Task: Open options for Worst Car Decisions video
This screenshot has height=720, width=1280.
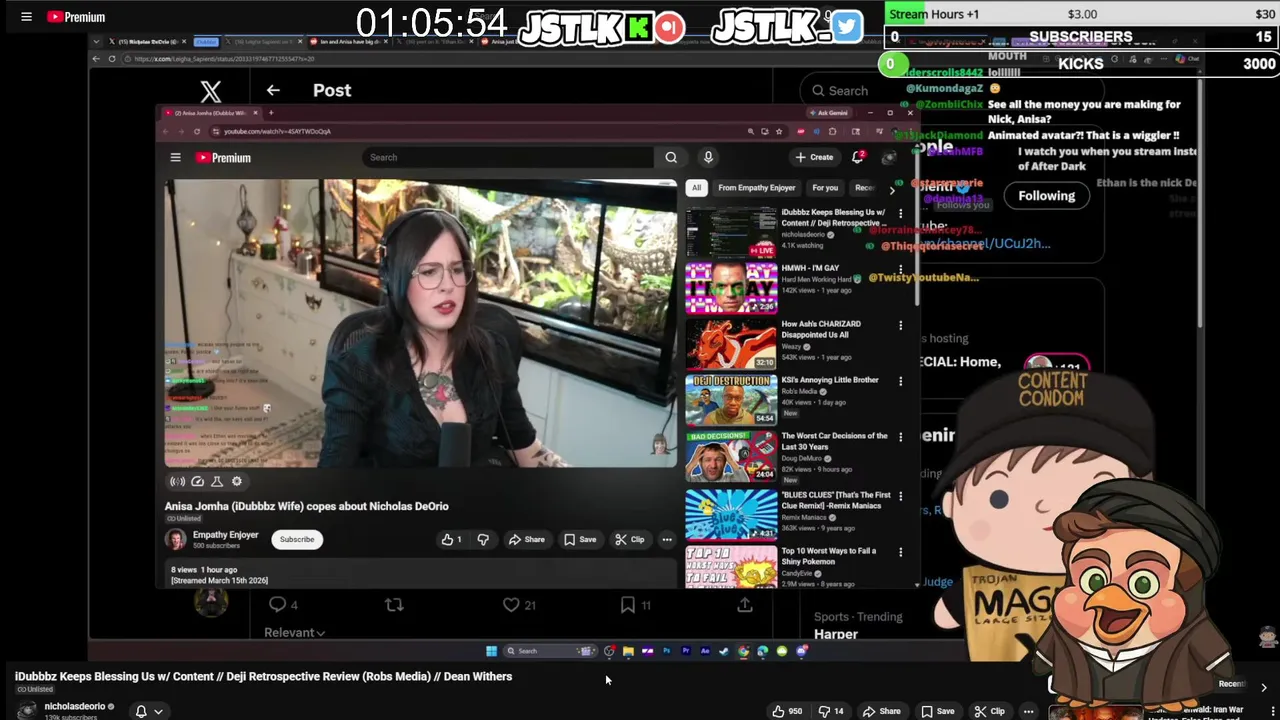Action: coord(900,437)
